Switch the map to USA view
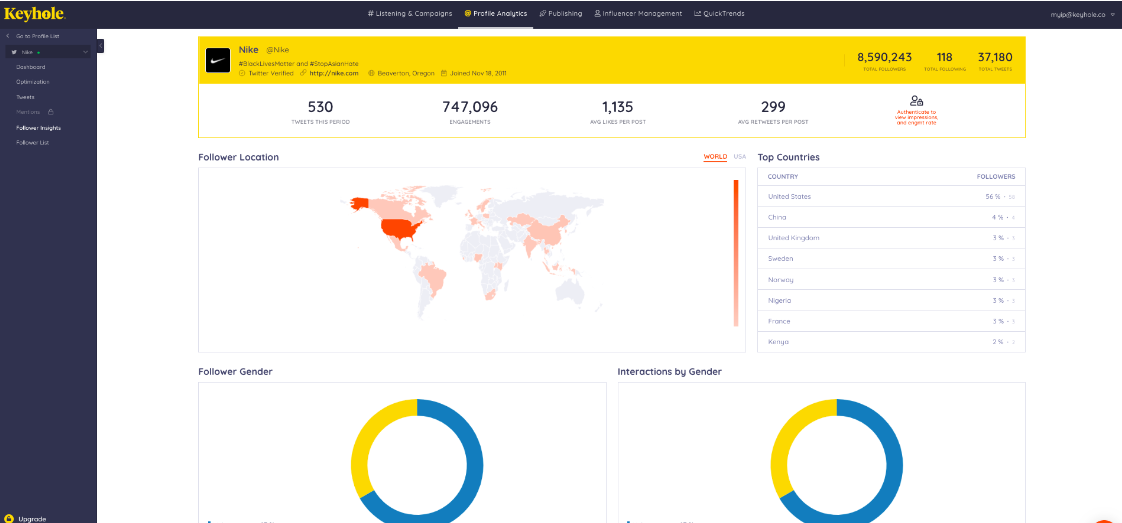 tap(739, 157)
